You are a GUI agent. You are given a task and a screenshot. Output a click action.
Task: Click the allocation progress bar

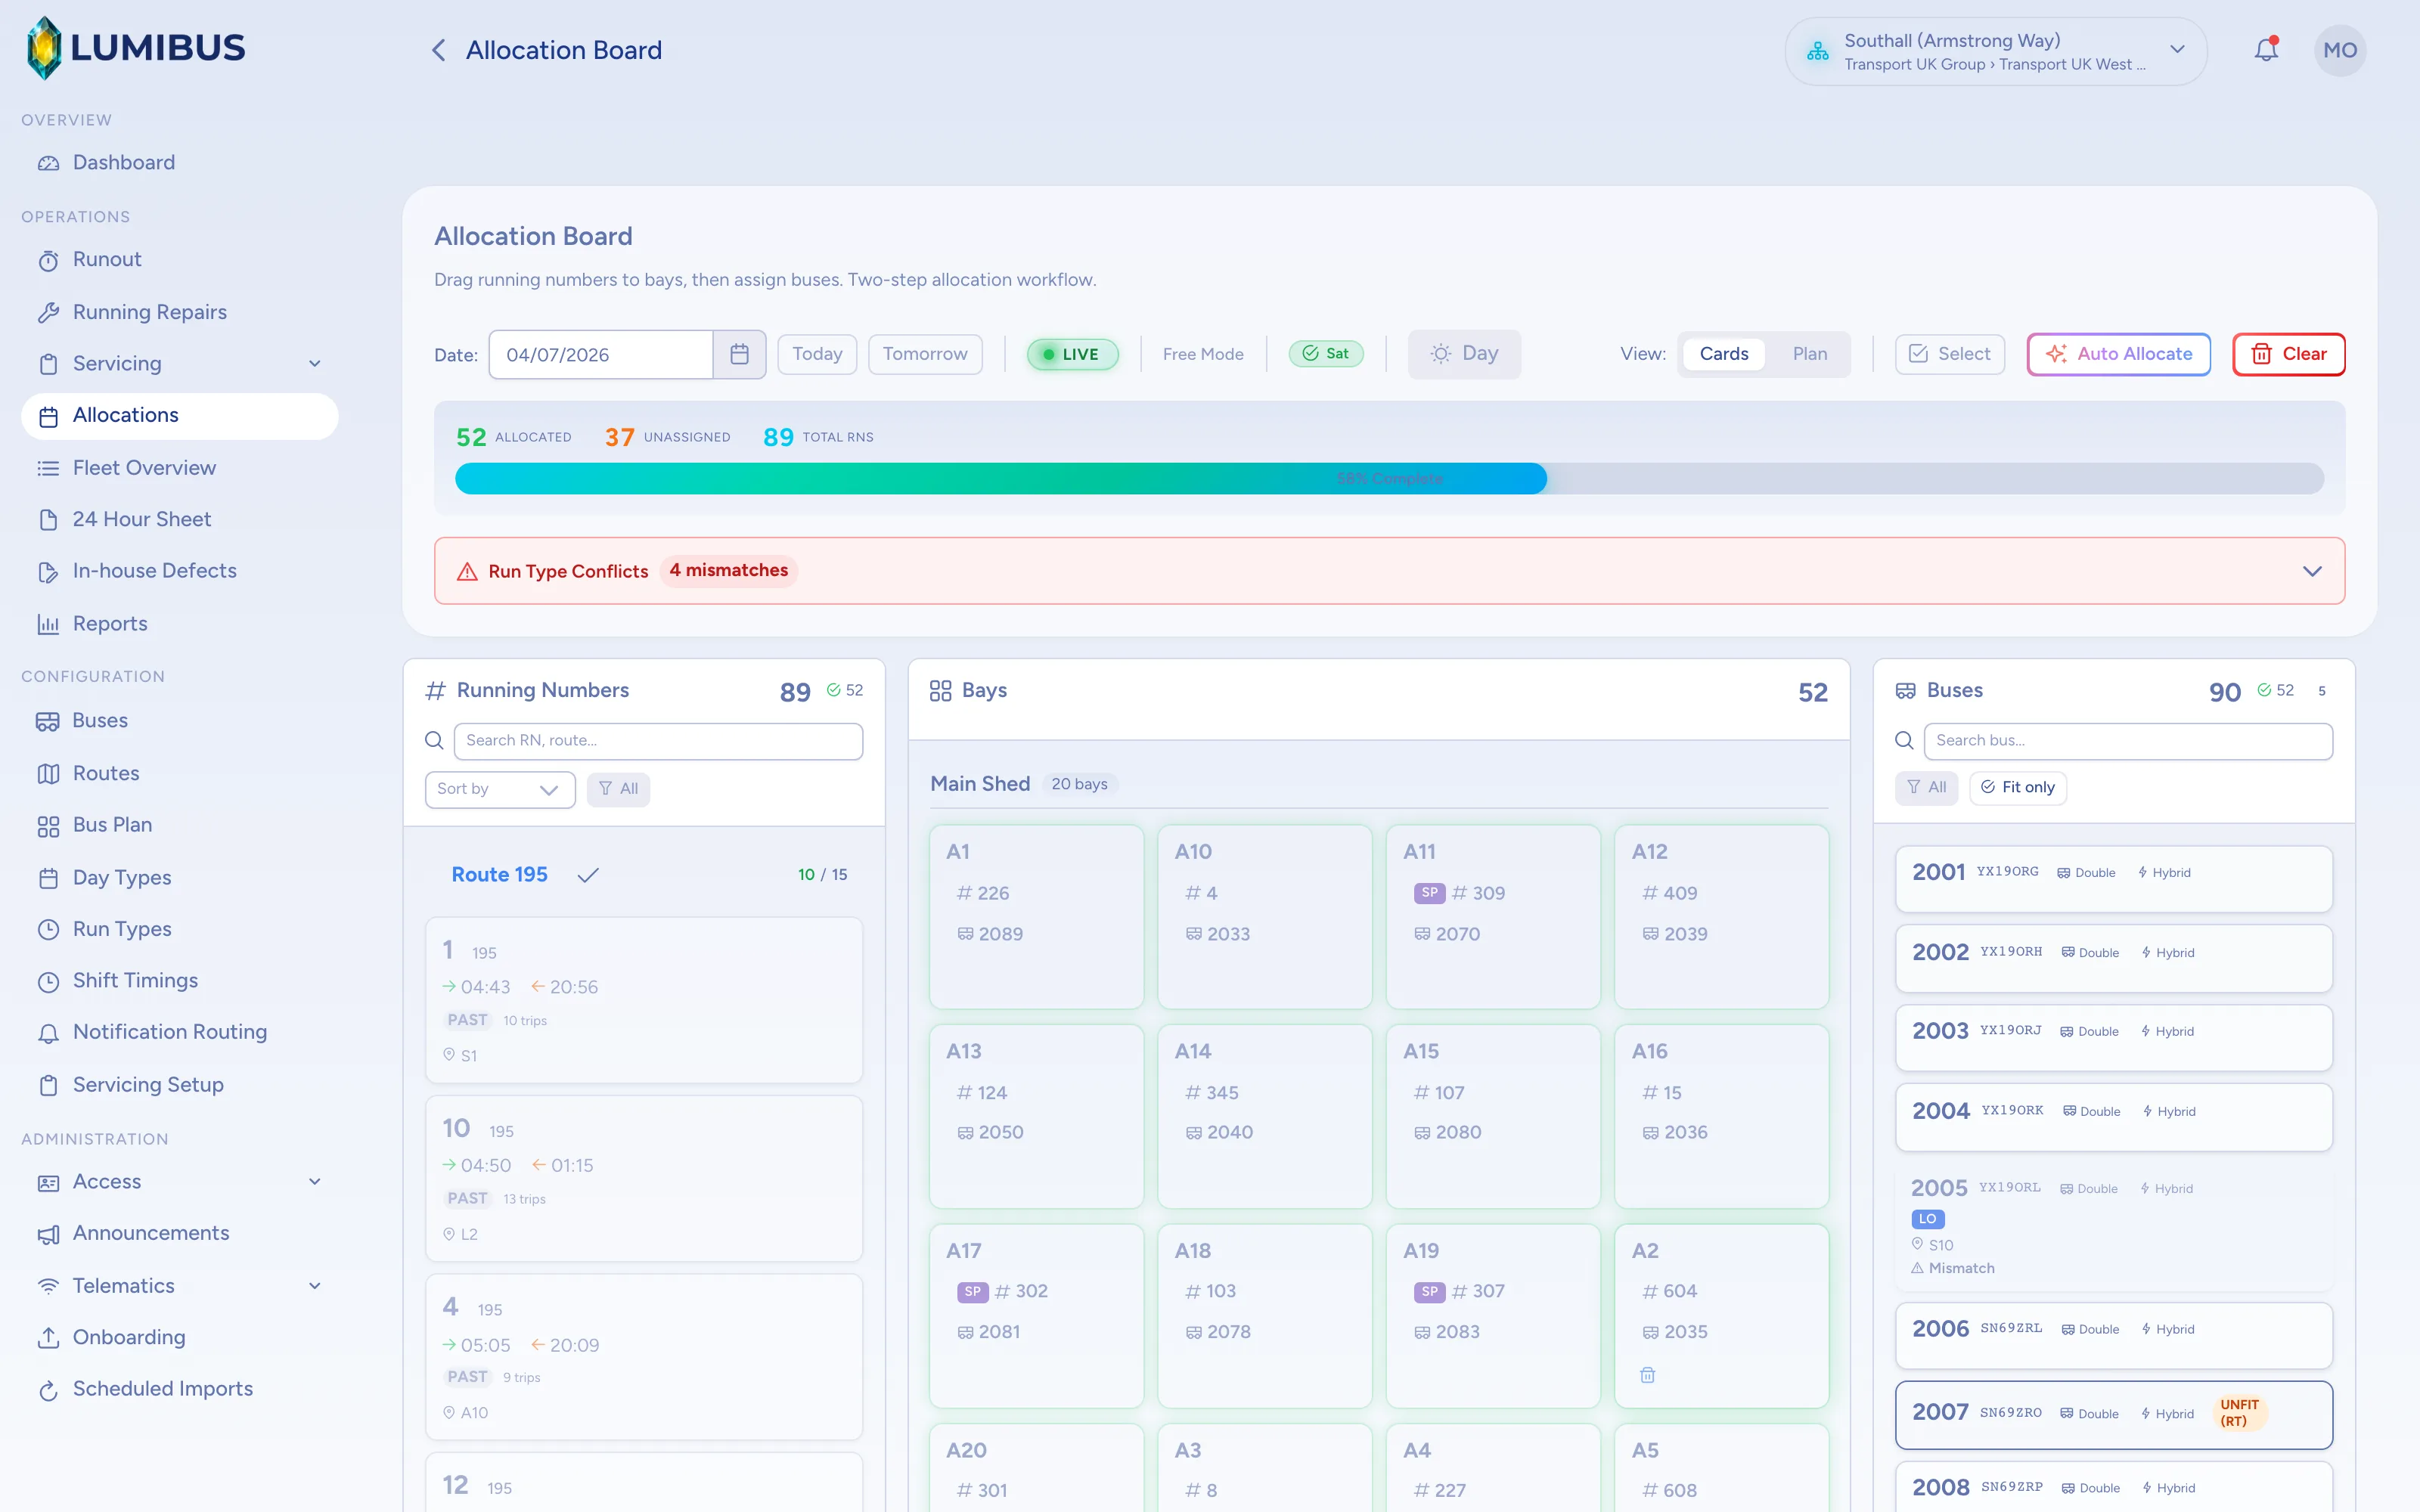pos(1389,478)
